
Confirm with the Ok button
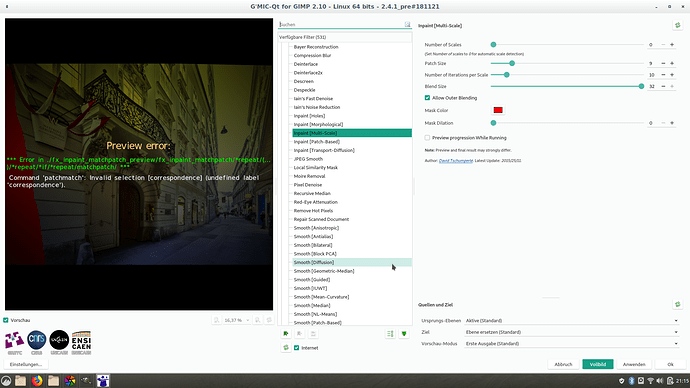[670, 364]
